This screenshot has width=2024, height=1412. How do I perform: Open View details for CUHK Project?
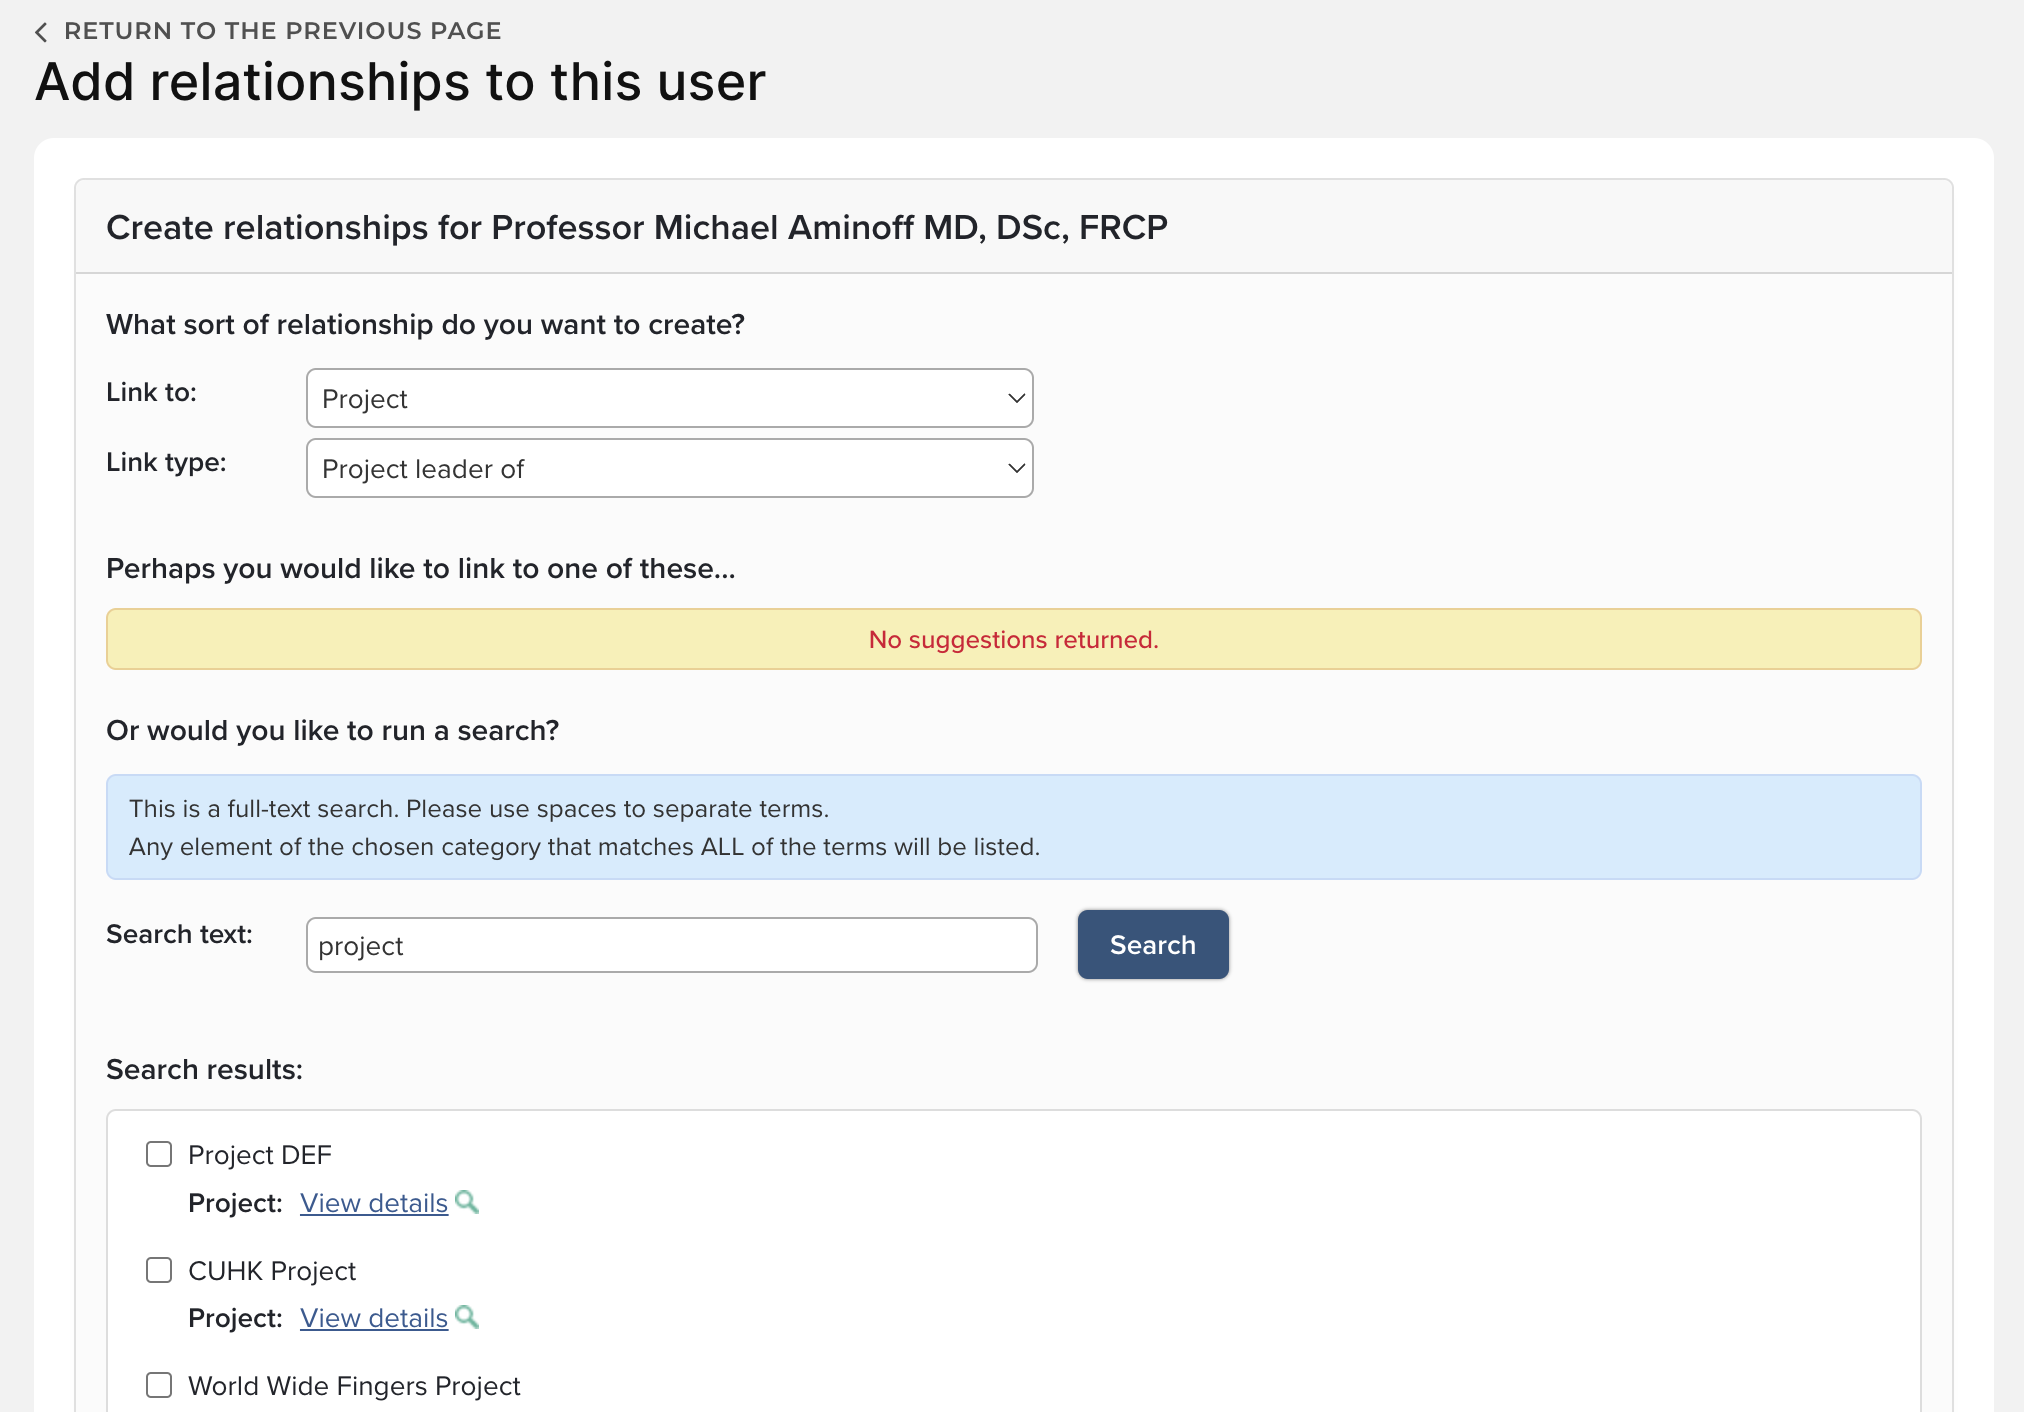coord(373,1318)
